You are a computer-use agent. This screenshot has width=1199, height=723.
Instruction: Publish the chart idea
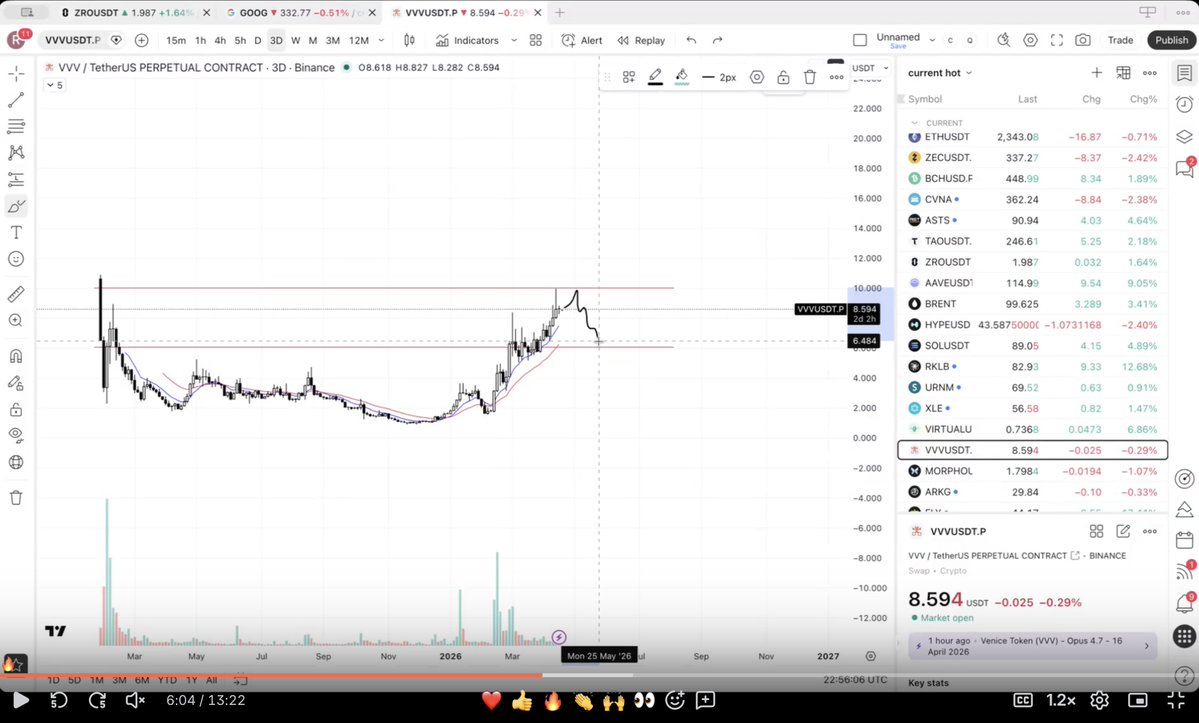click(1171, 40)
